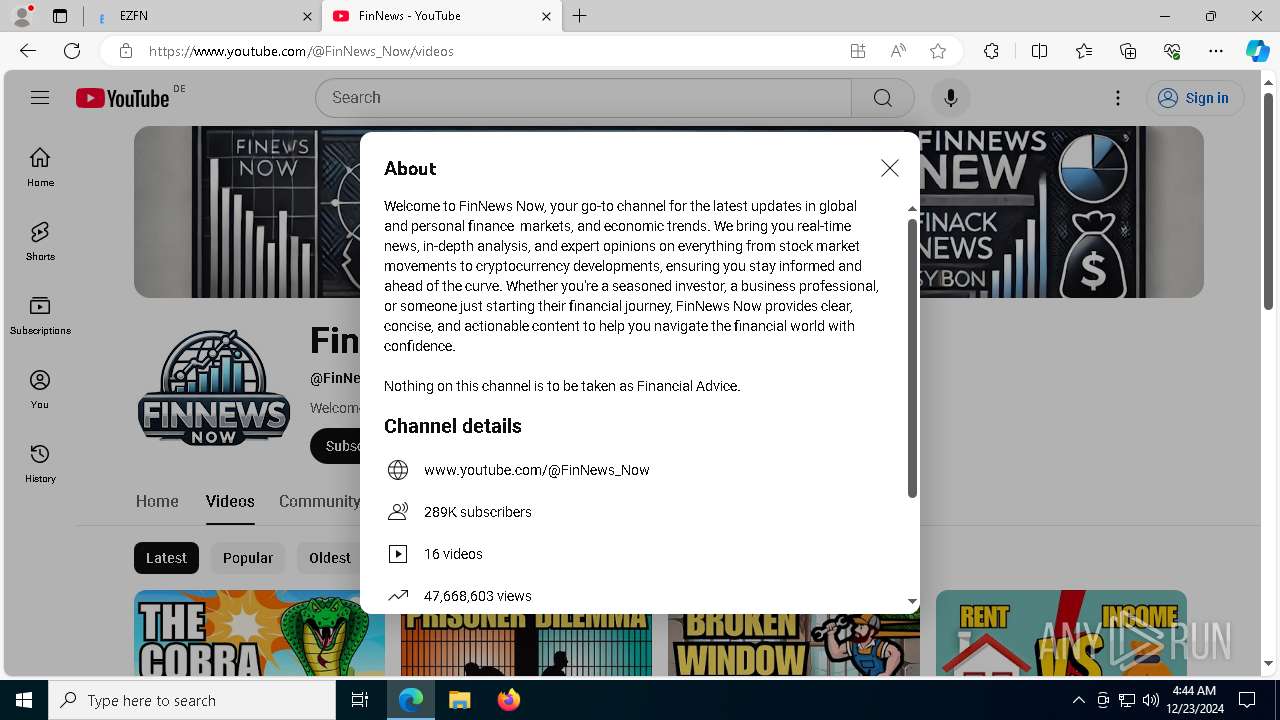Toggle Split screen icon
1280x720 pixels.
pyautogui.click(x=1039, y=51)
